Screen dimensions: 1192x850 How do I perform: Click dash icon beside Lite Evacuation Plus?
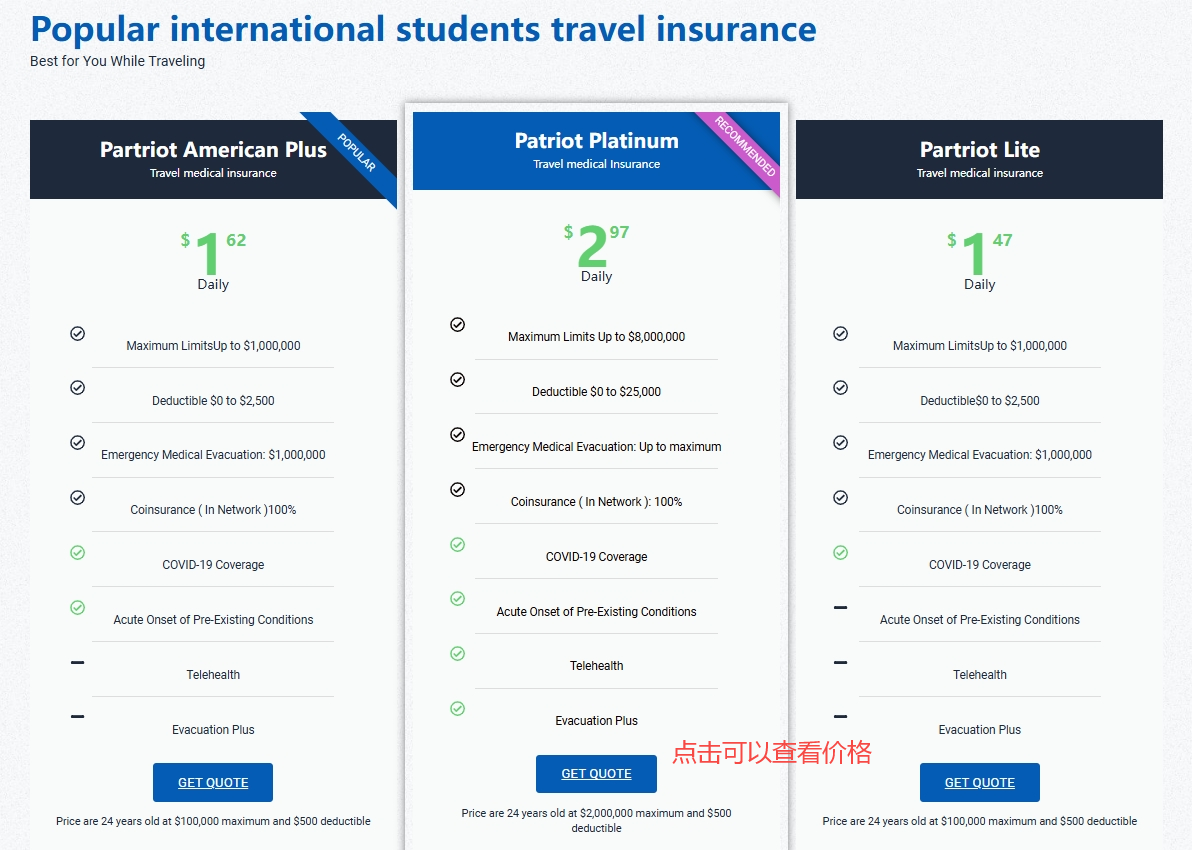click(x=841, y=717)
